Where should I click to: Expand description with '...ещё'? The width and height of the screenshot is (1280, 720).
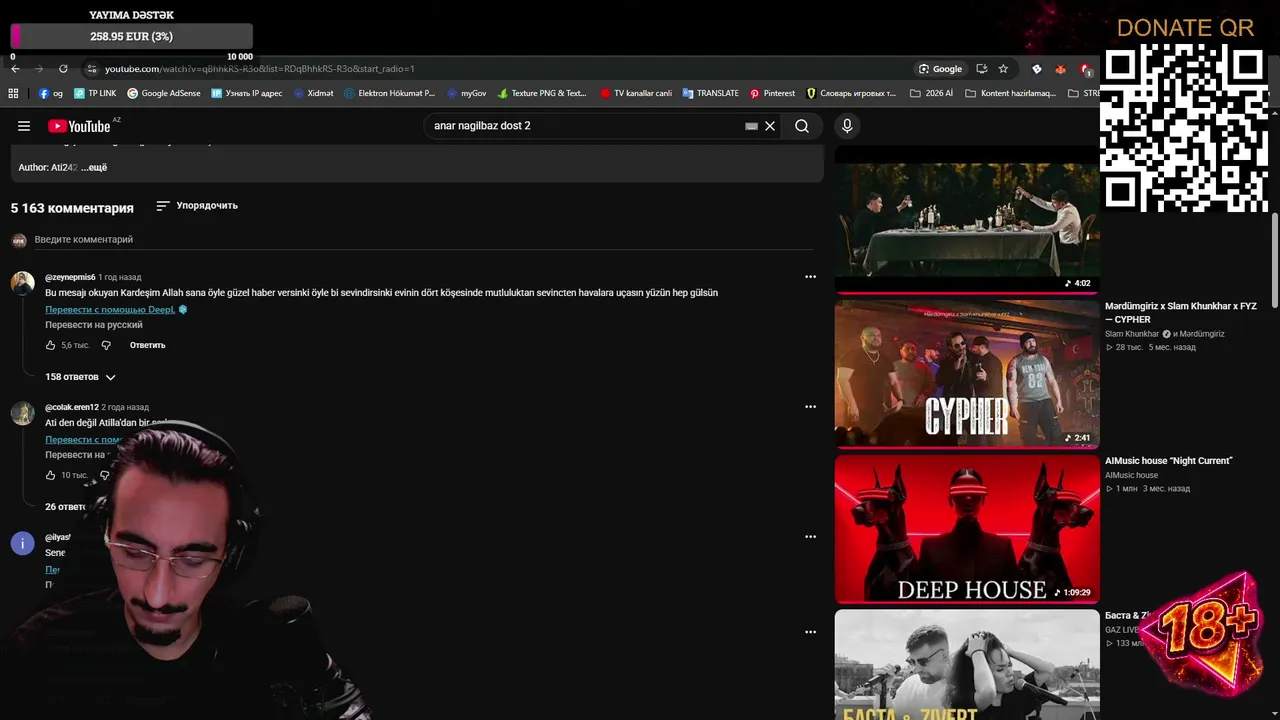click(94, 167)
